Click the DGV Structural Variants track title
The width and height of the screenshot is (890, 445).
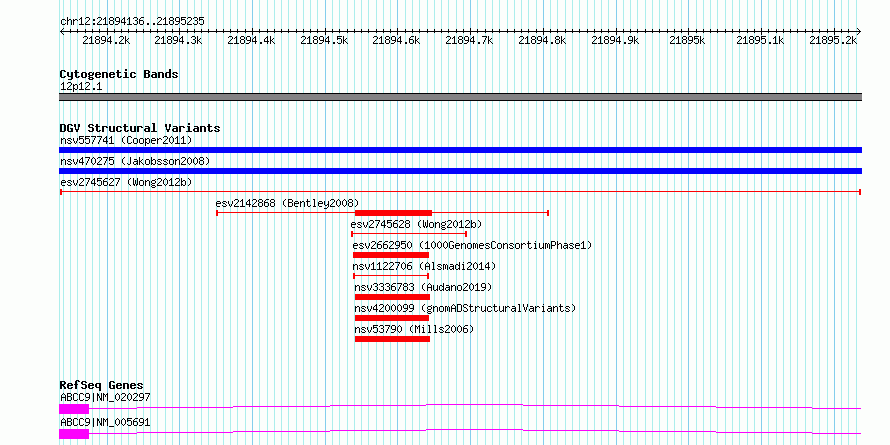140,128
